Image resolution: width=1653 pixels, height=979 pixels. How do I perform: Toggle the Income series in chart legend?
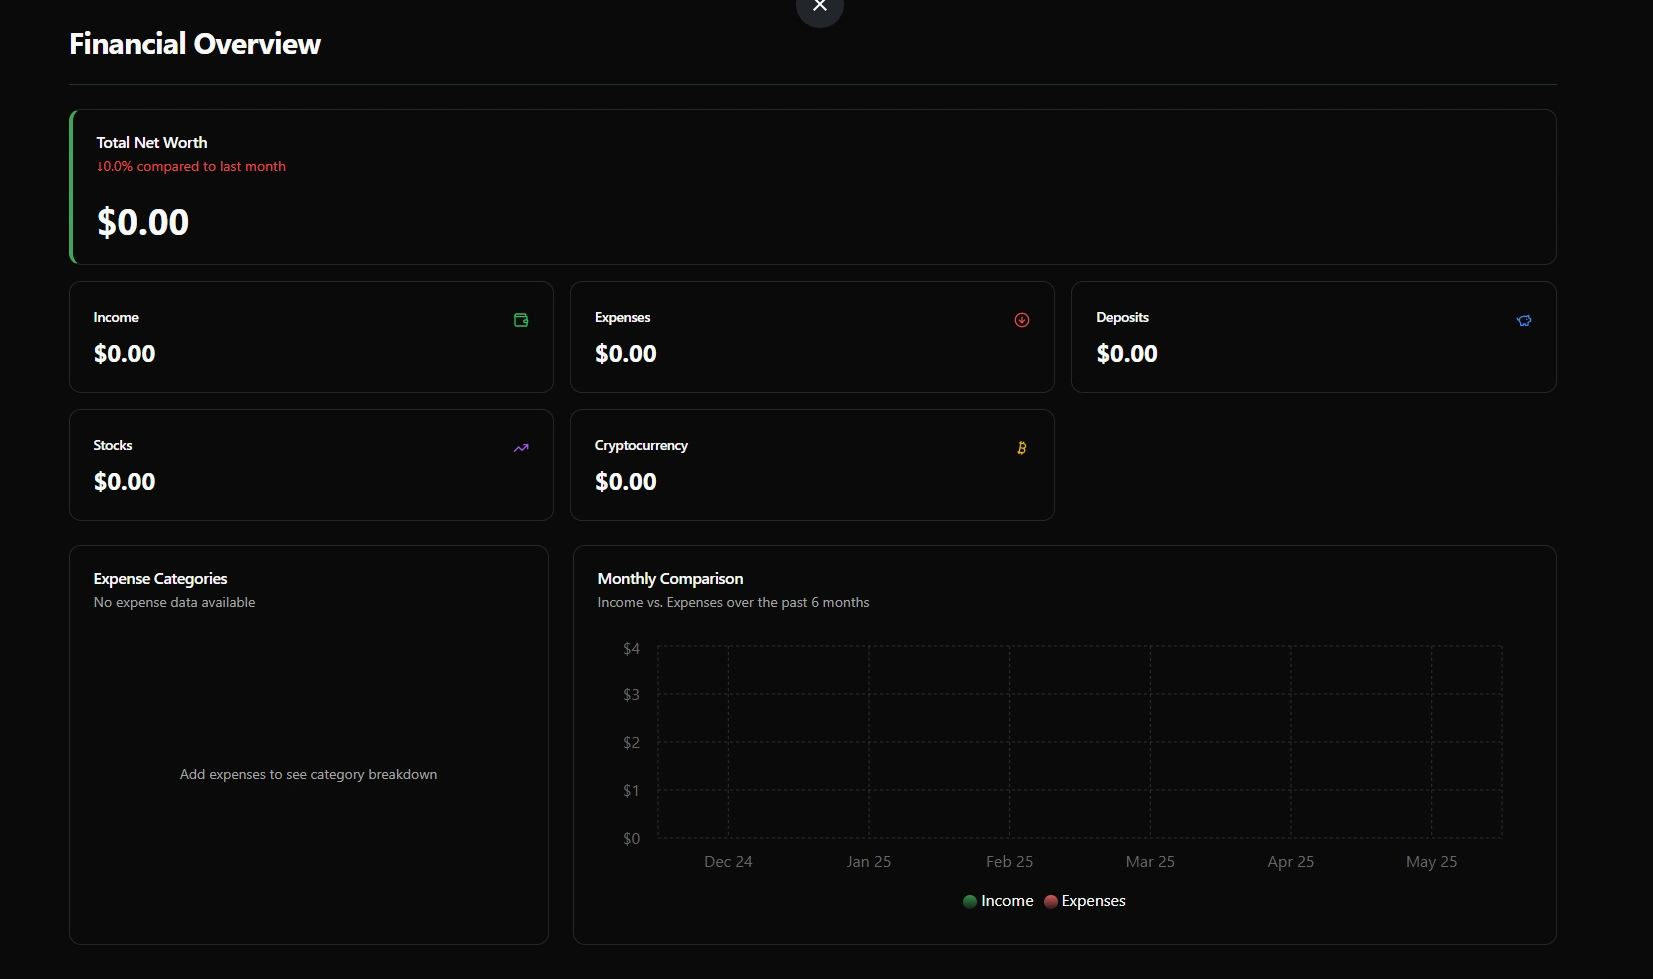coord(998,901)
